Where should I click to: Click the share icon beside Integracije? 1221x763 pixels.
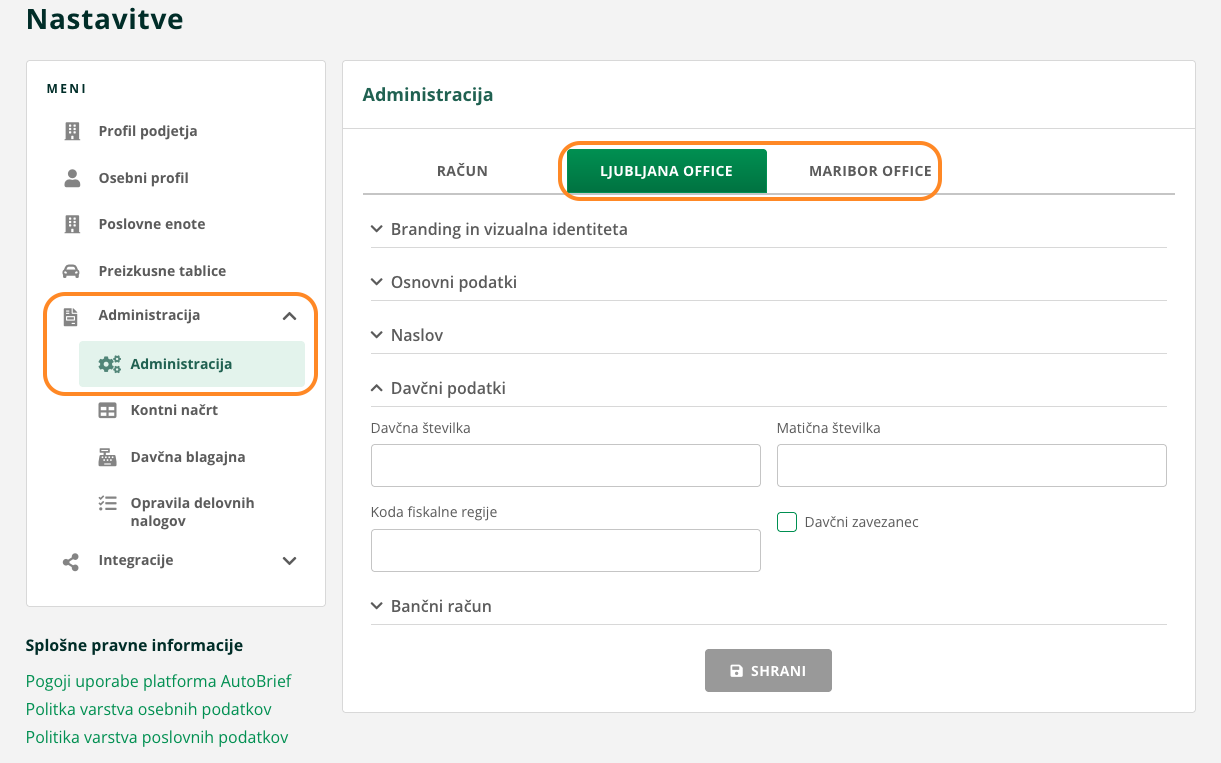72,561
